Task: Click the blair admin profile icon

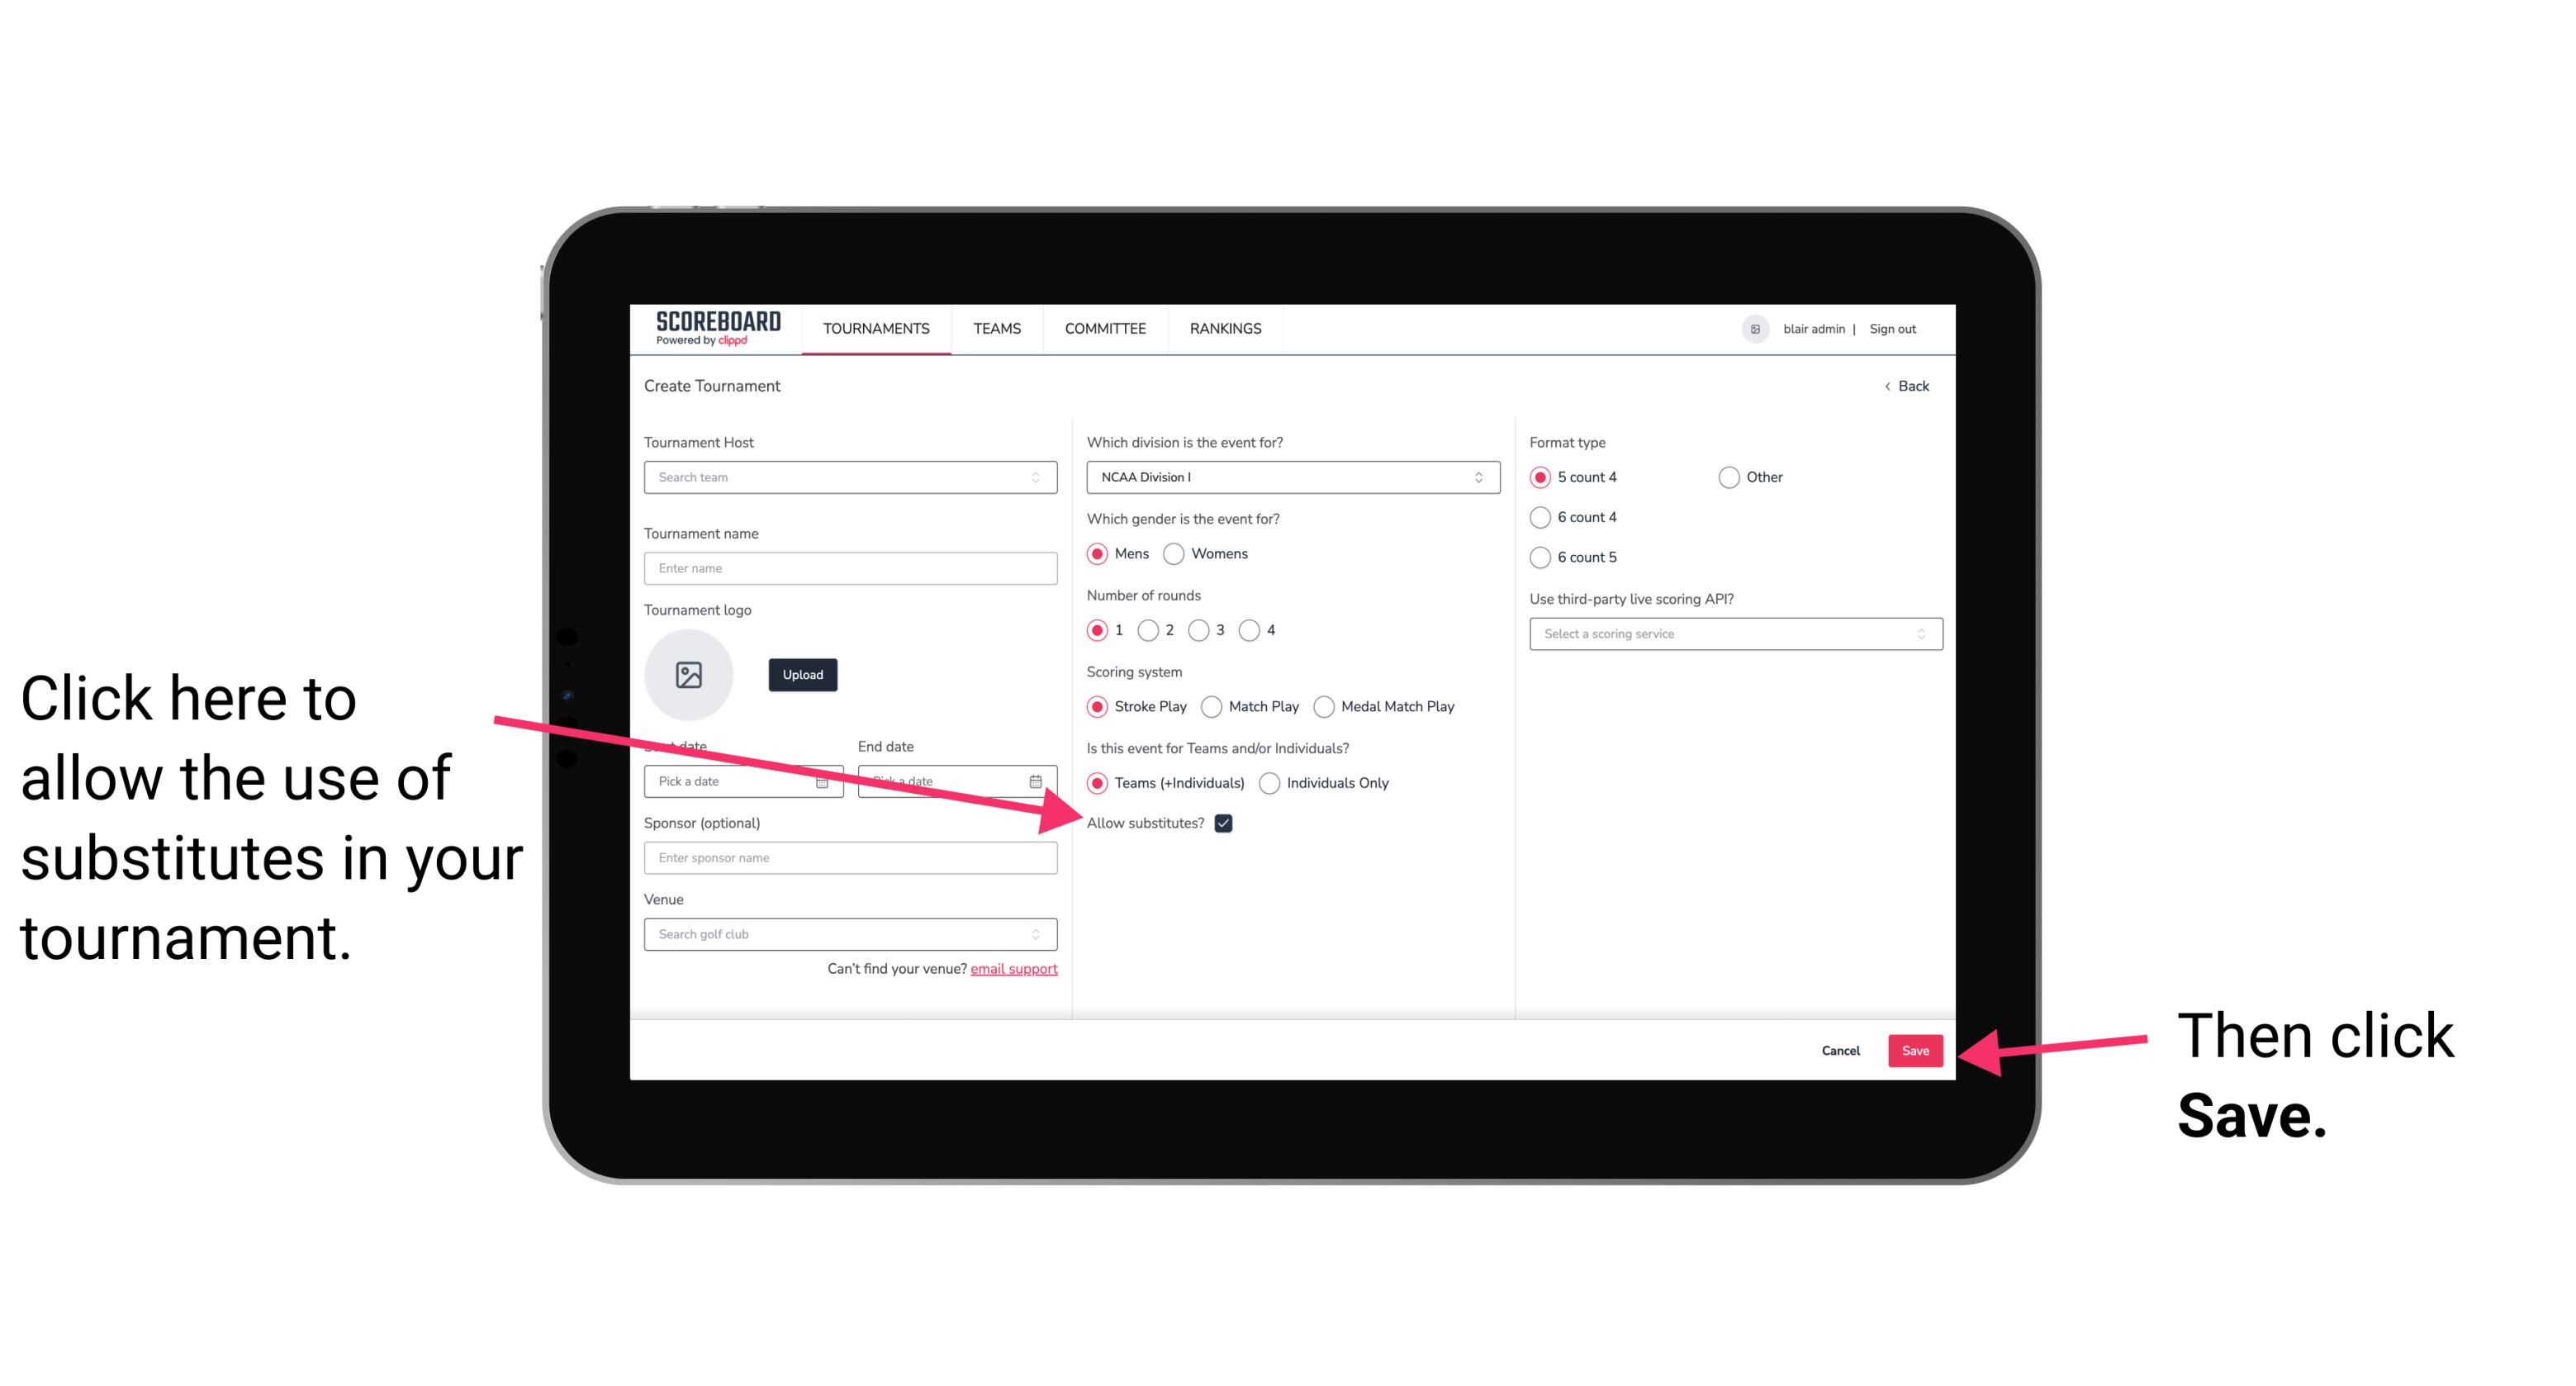Action: pos(1753,328)
